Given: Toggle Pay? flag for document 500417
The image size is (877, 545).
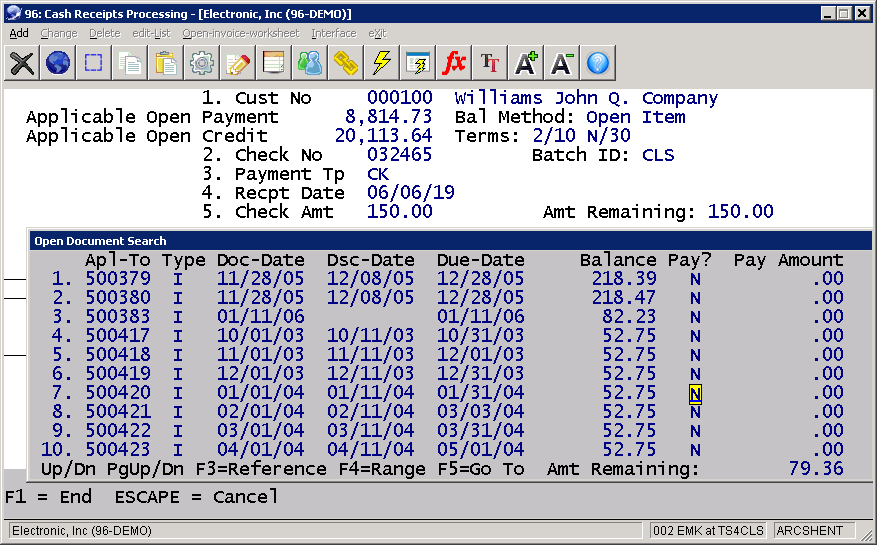Looking at the screenshot, I should tap(695, 336).
